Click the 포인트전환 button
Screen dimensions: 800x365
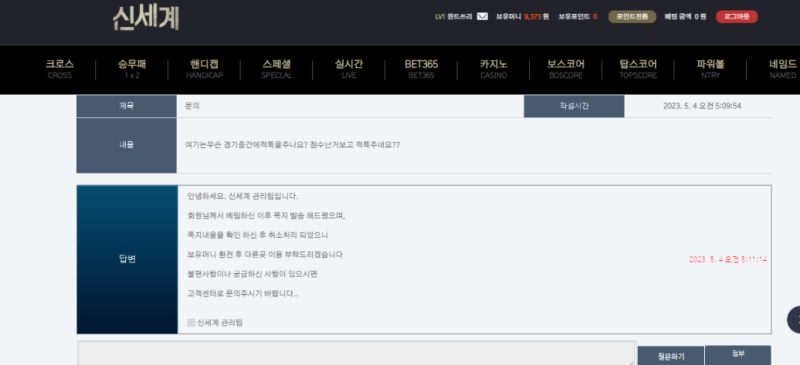[632, 16]
